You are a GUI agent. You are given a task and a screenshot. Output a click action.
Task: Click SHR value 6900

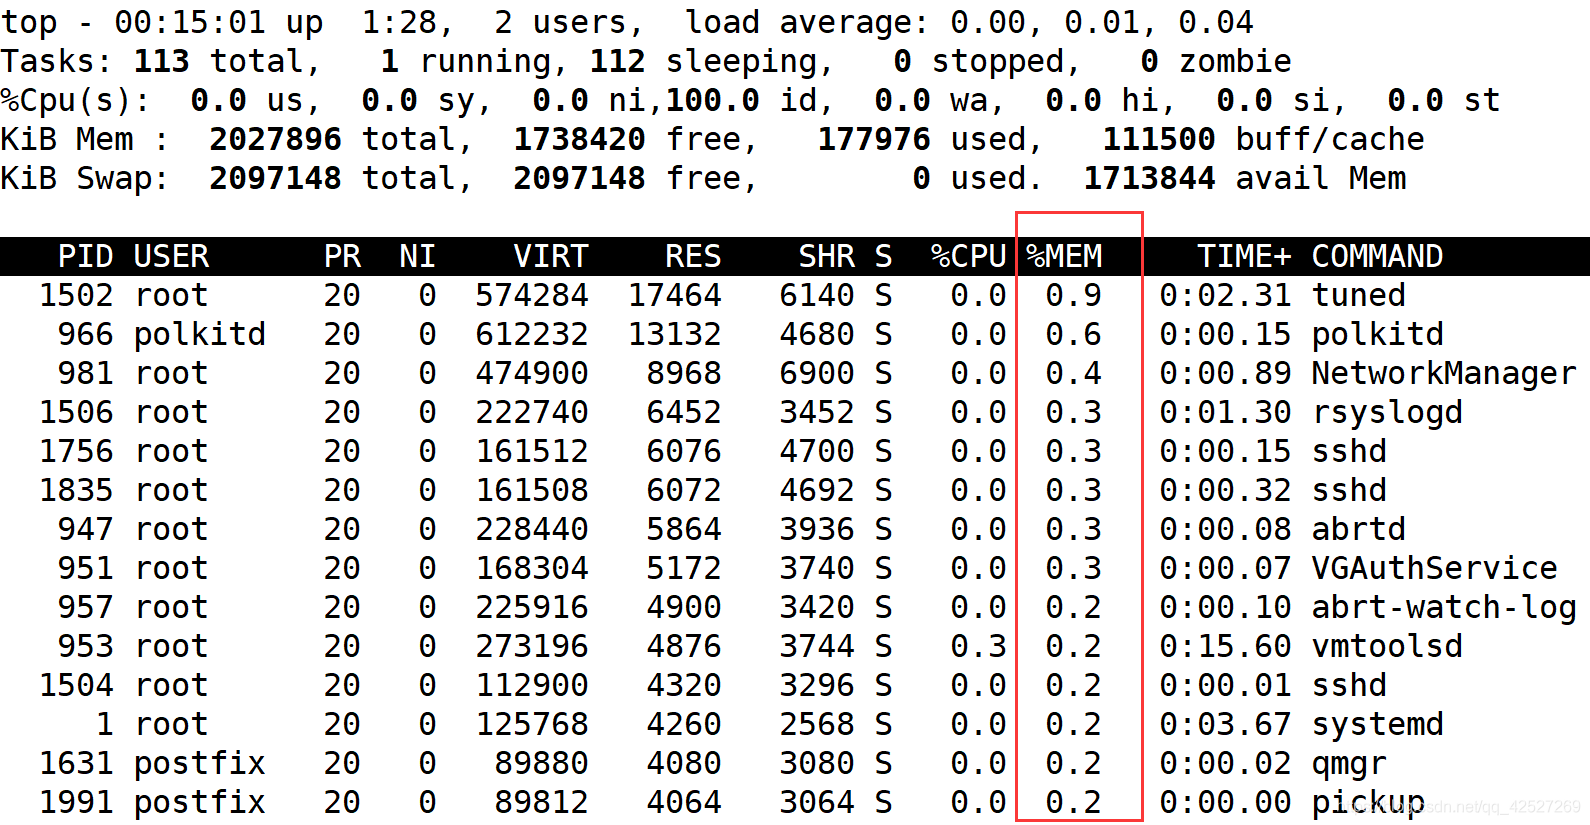point(817,374)
